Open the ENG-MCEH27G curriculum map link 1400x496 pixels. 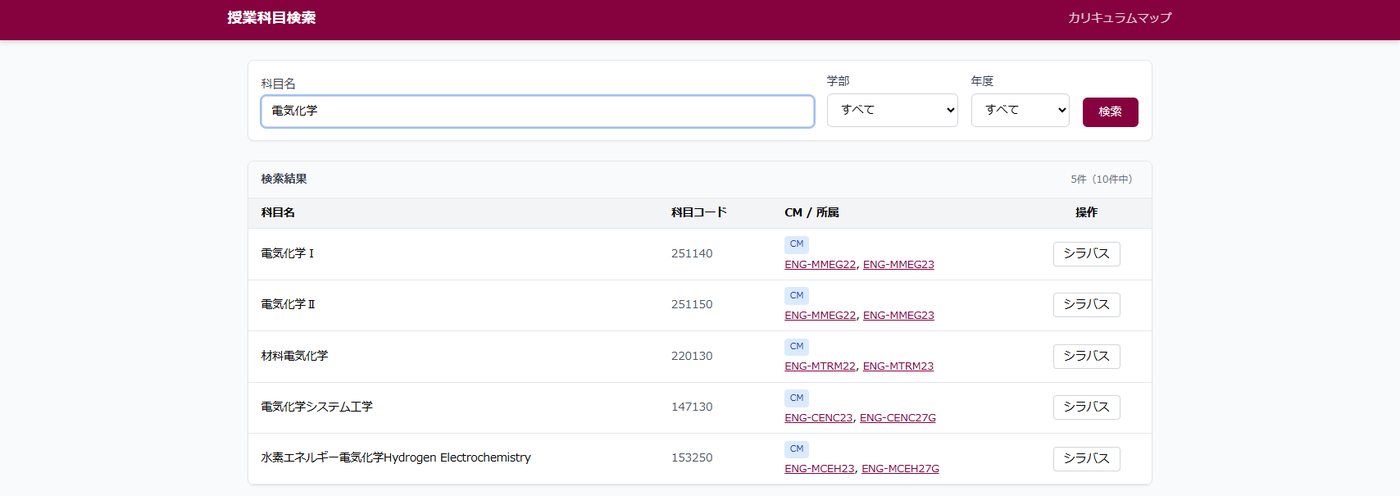coord(900,469)
